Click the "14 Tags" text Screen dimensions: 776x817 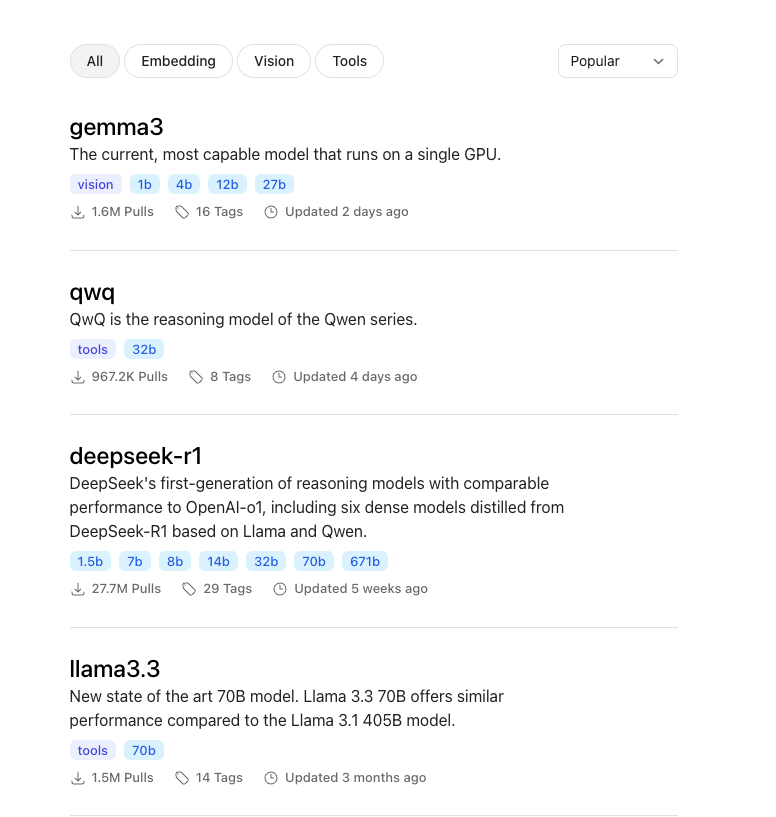click(219, 777)
